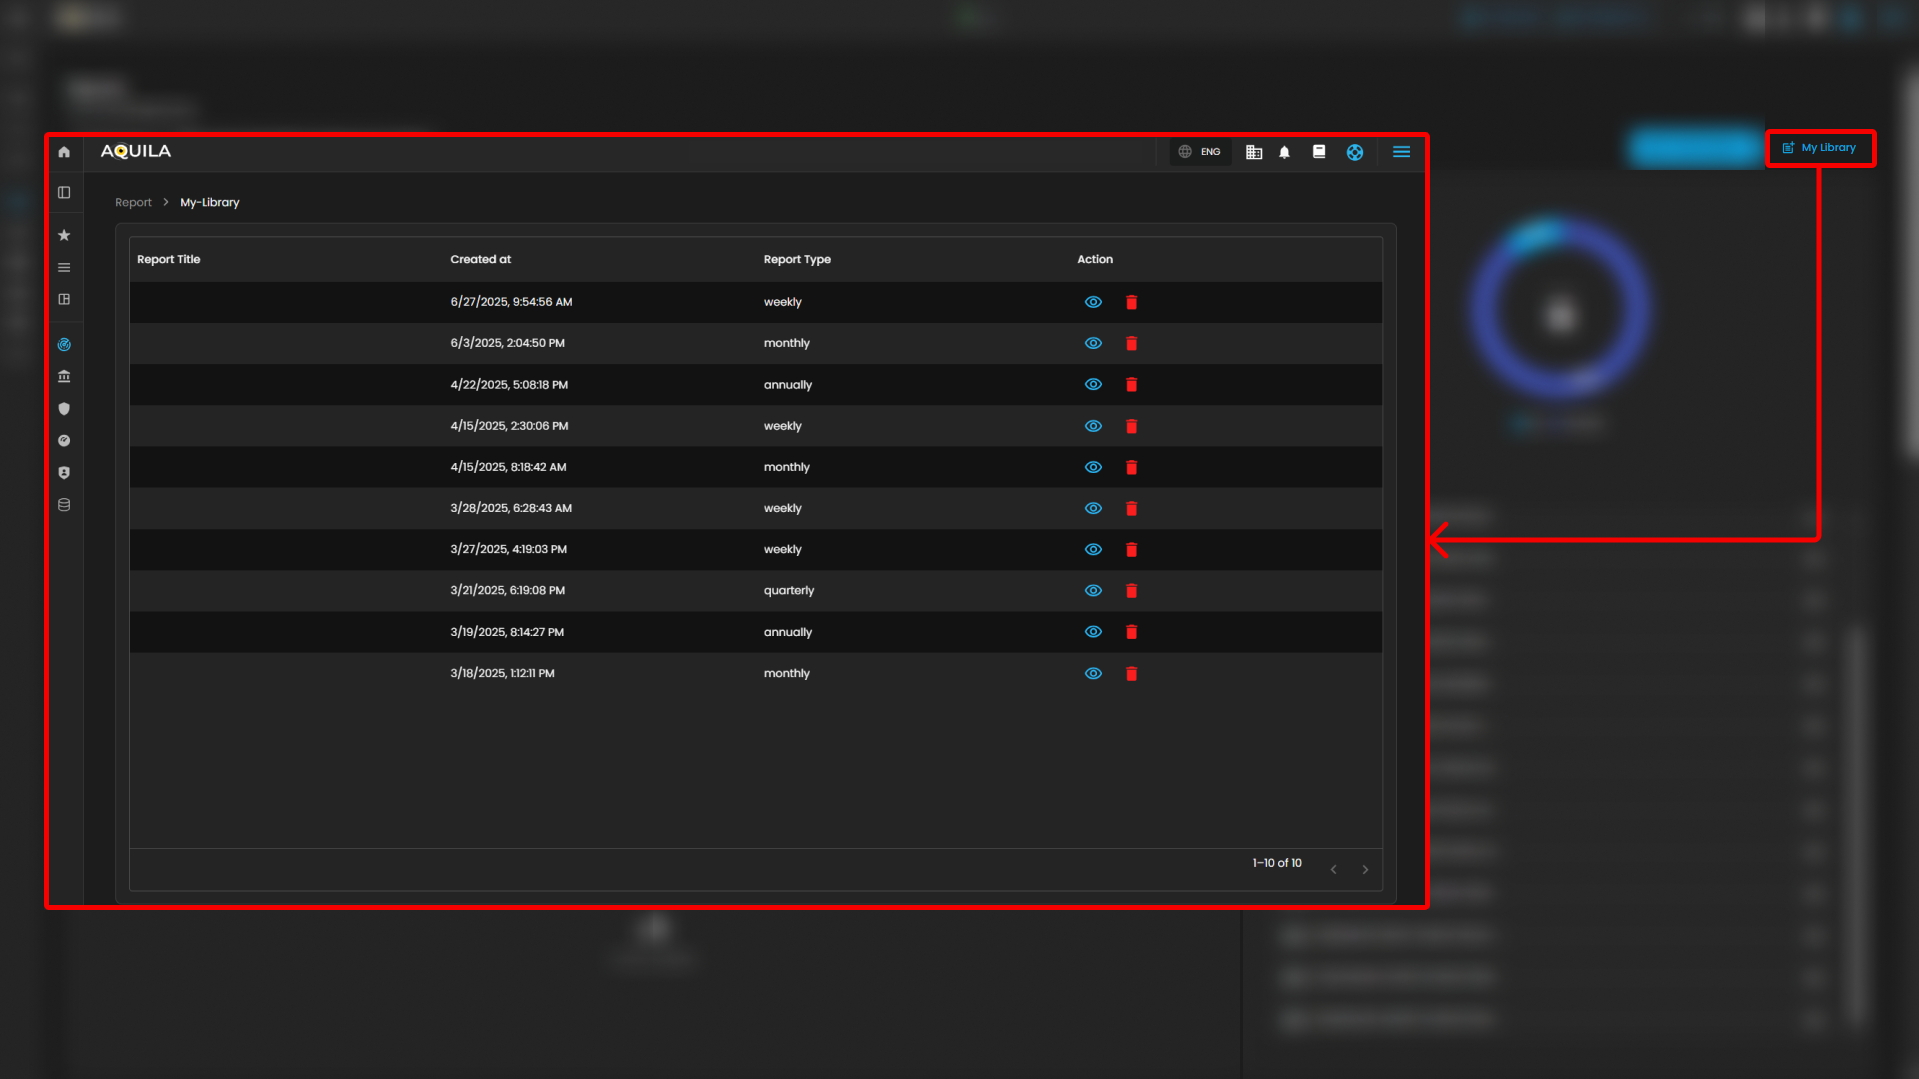The image size is (1919, 1079).
Task: Open the database icon in sidebar
Action: [x=64, y=505]
